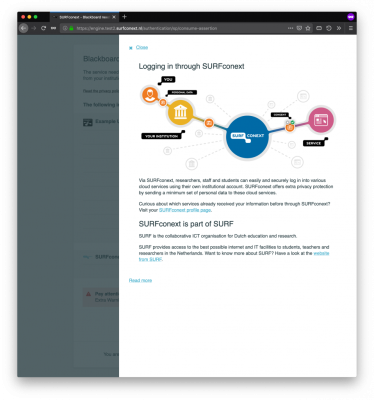Show more tools with the overflow chevron

click(339, 28)
